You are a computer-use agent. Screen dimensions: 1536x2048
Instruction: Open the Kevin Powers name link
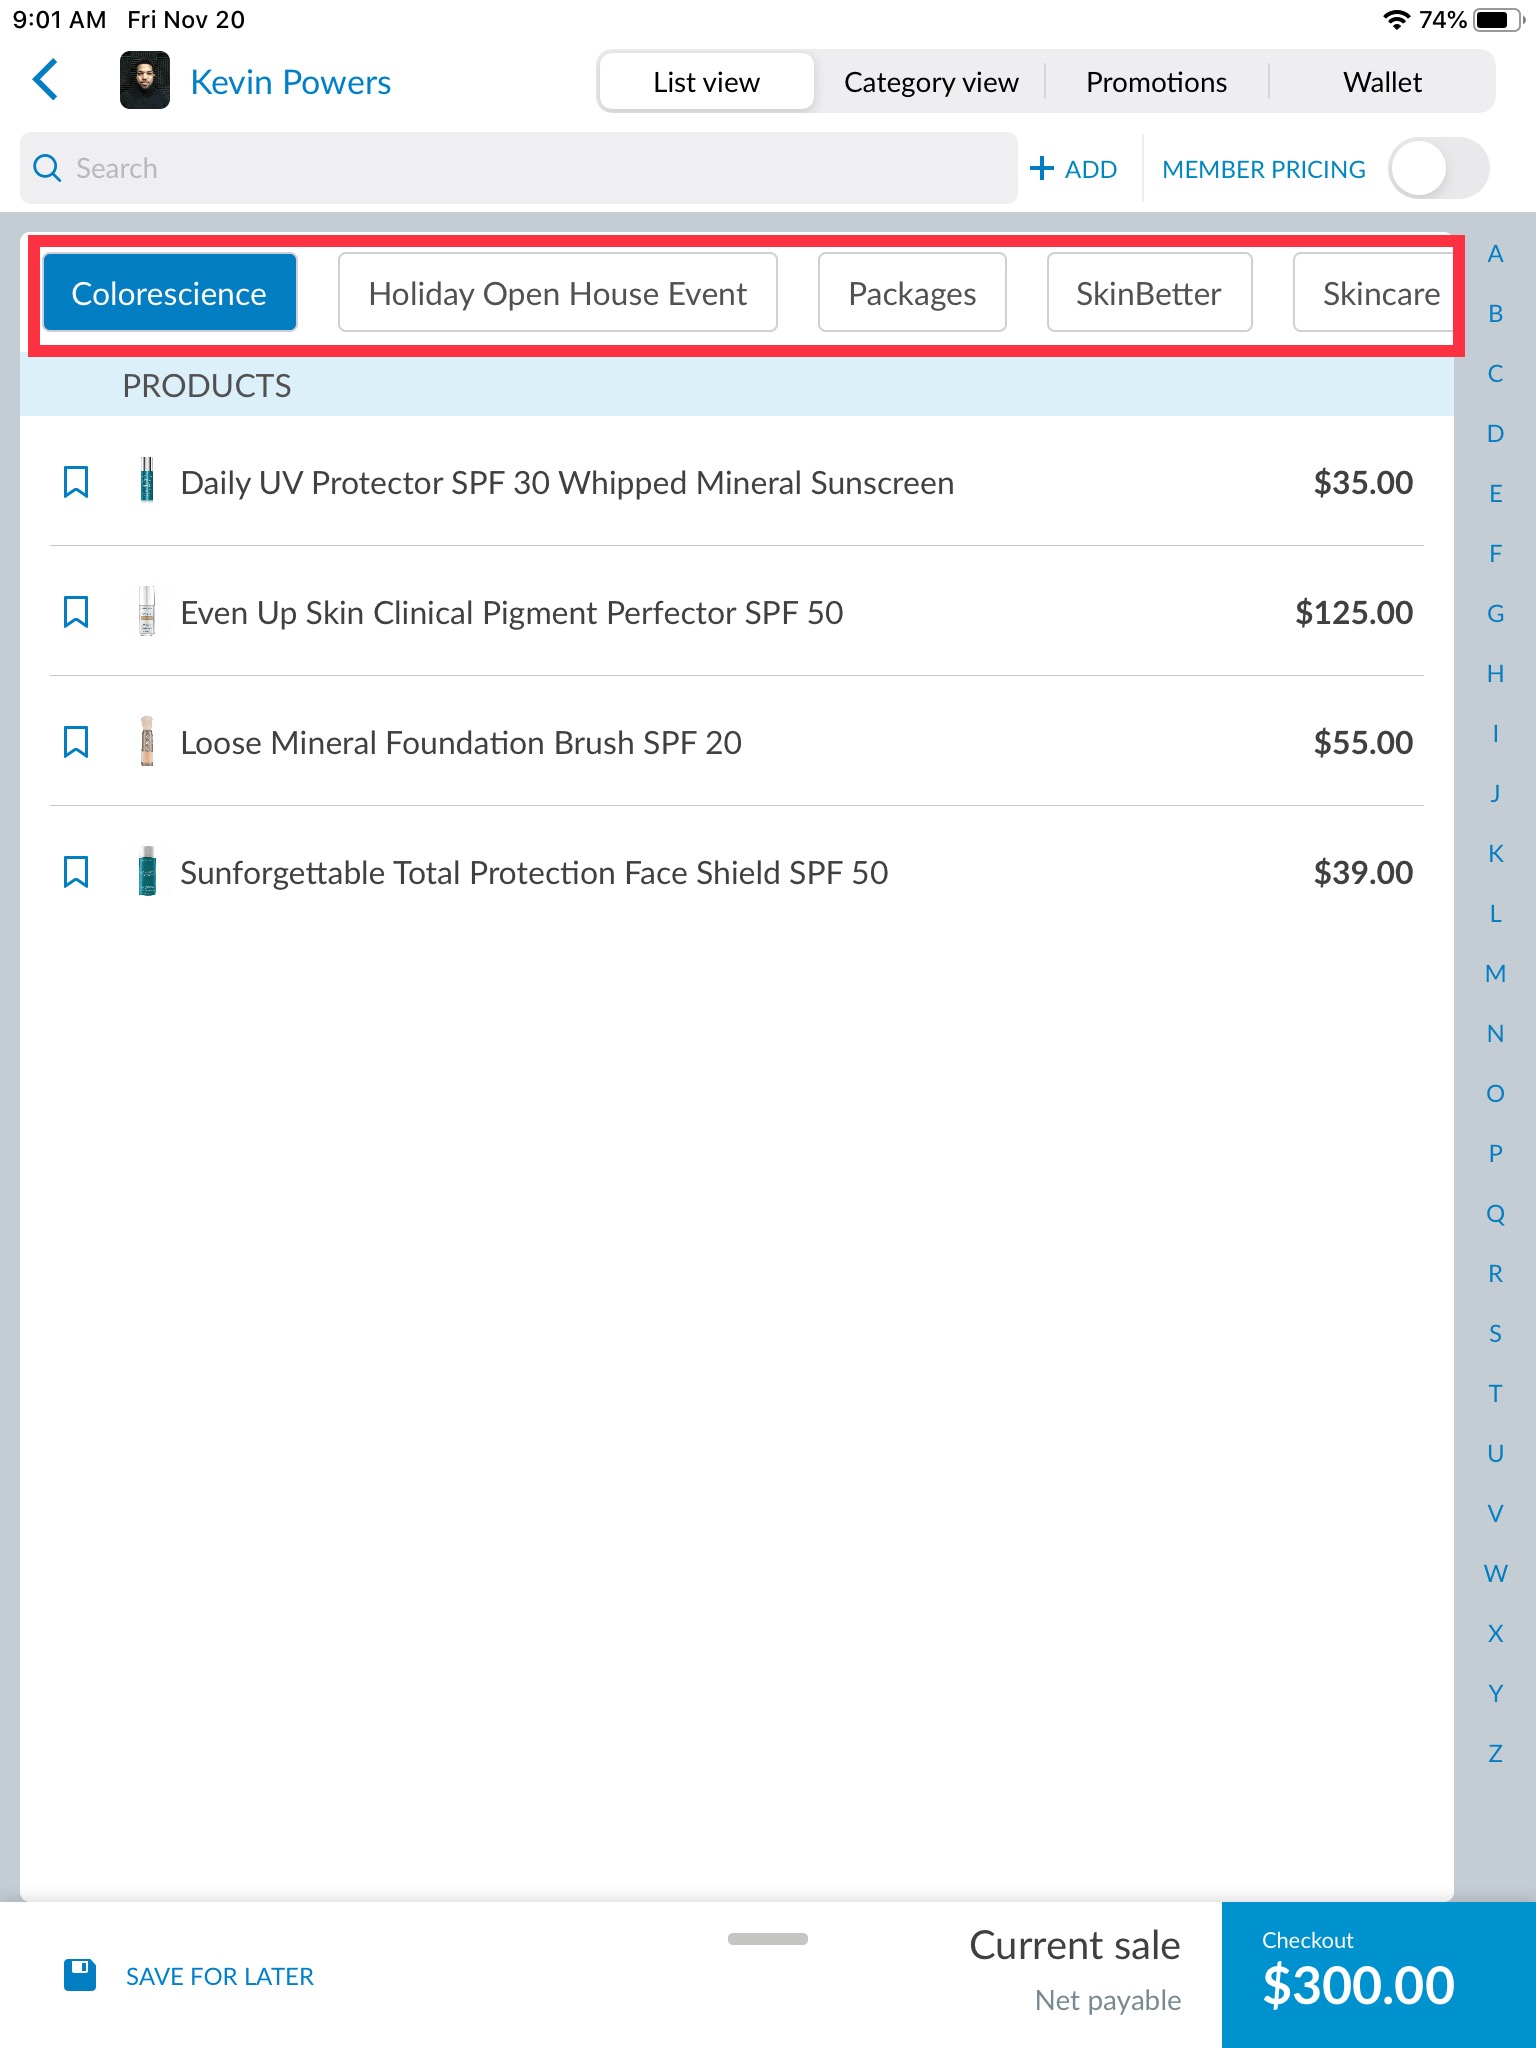pyautogui.click(x=290, y=82)
